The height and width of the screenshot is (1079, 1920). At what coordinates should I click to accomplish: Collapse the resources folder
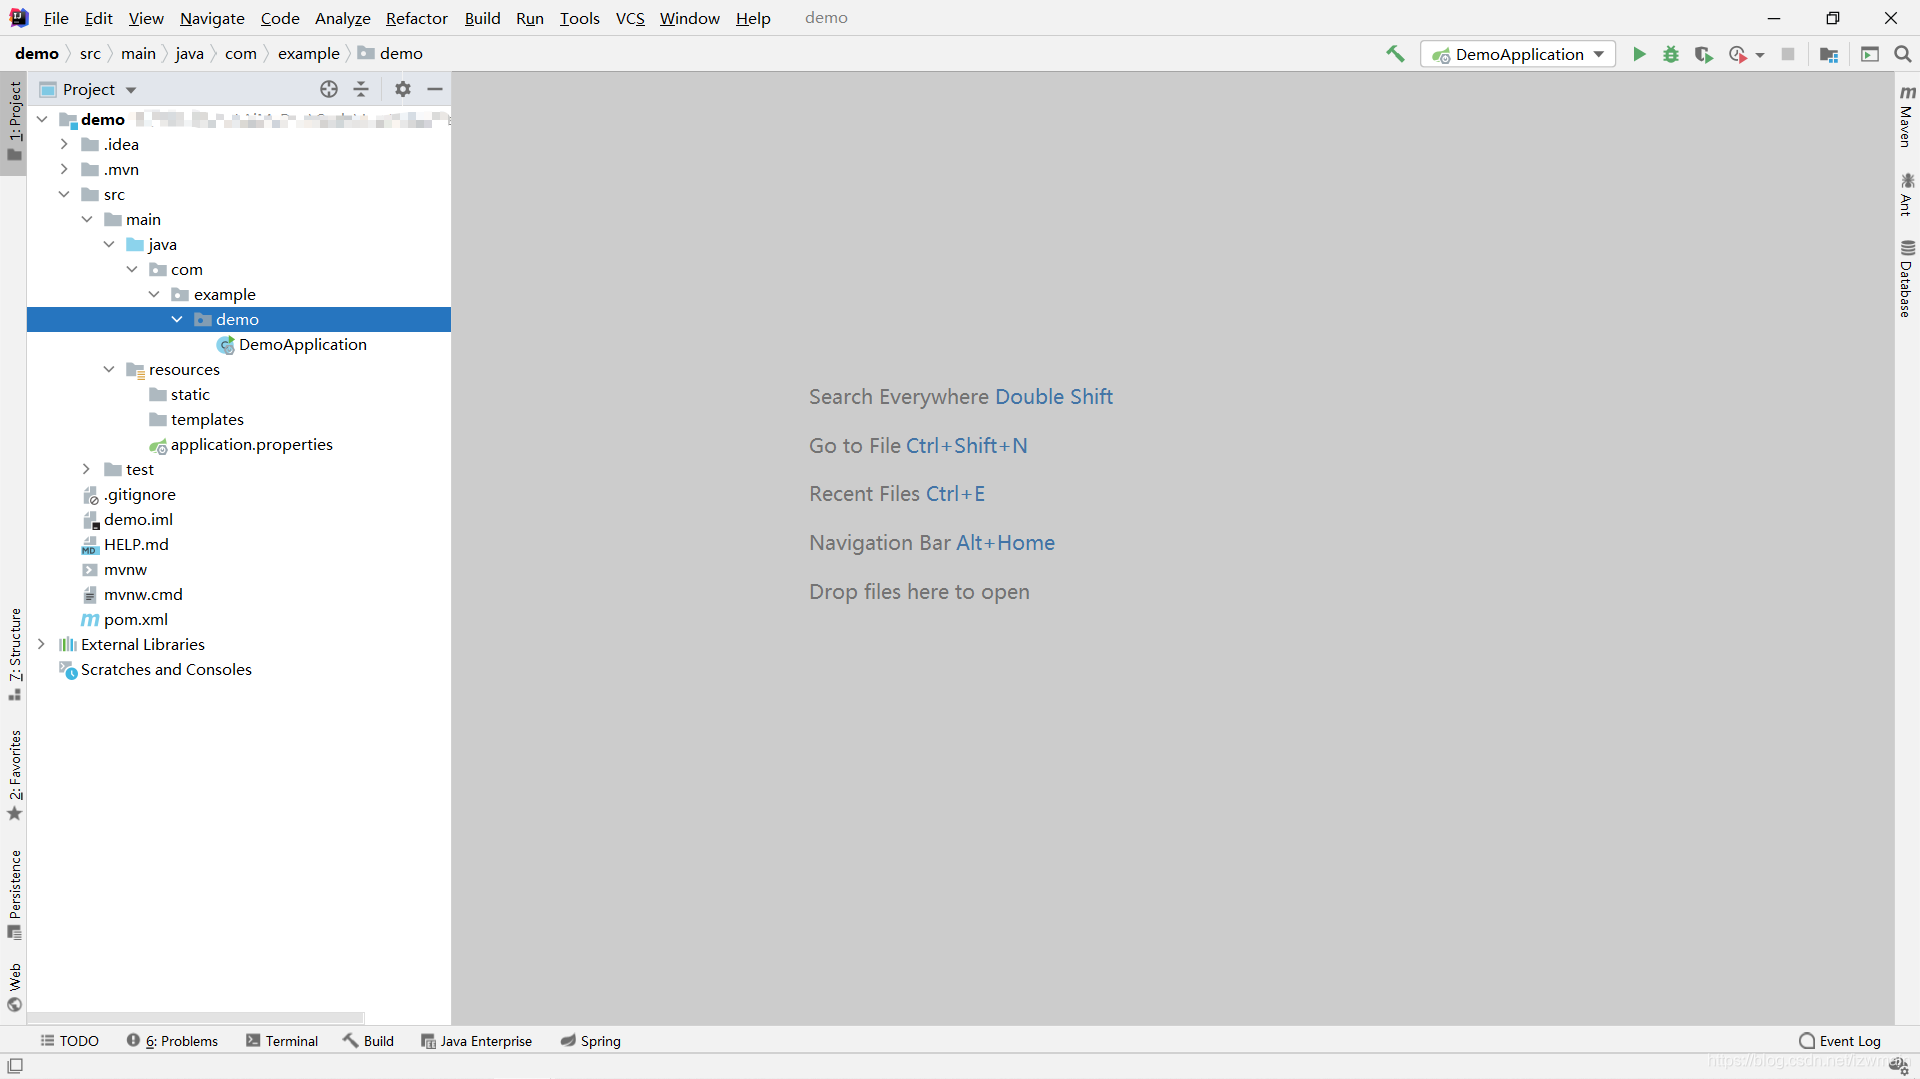coord(109,369)
